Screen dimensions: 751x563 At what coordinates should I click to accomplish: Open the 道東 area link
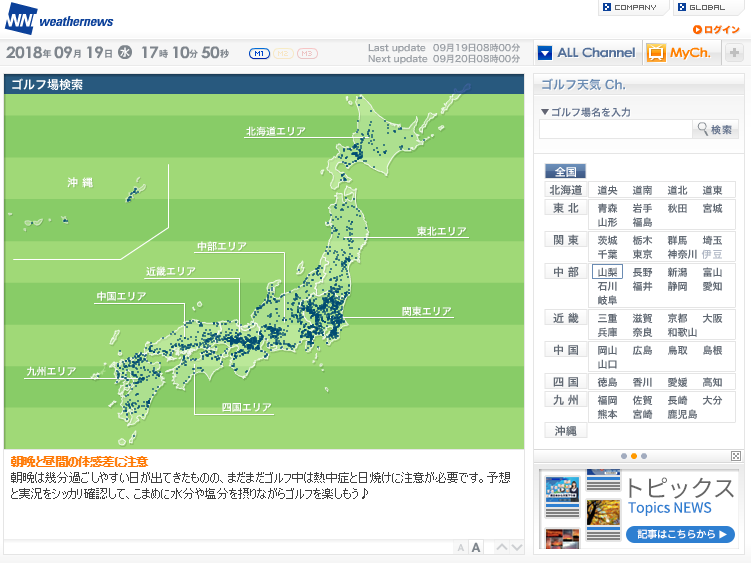point(712,191)
